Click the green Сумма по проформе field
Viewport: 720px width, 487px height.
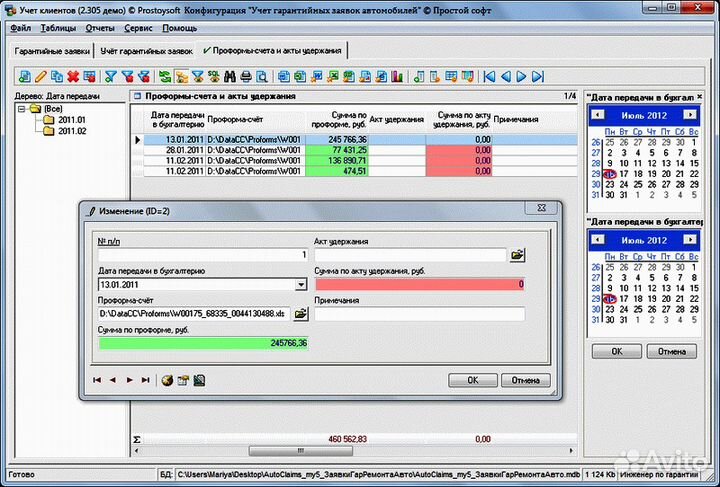click(x=204, y=343)
